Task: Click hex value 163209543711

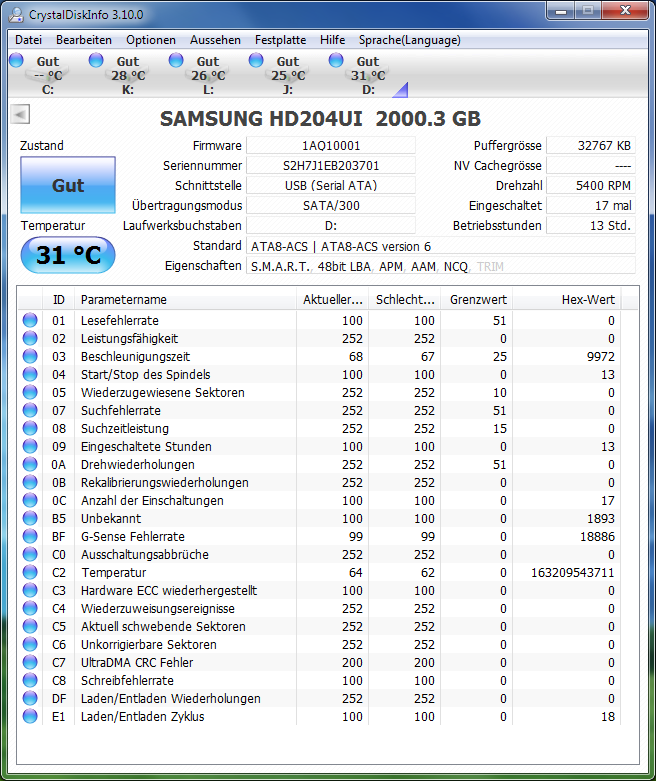Action: click(572, 572)
